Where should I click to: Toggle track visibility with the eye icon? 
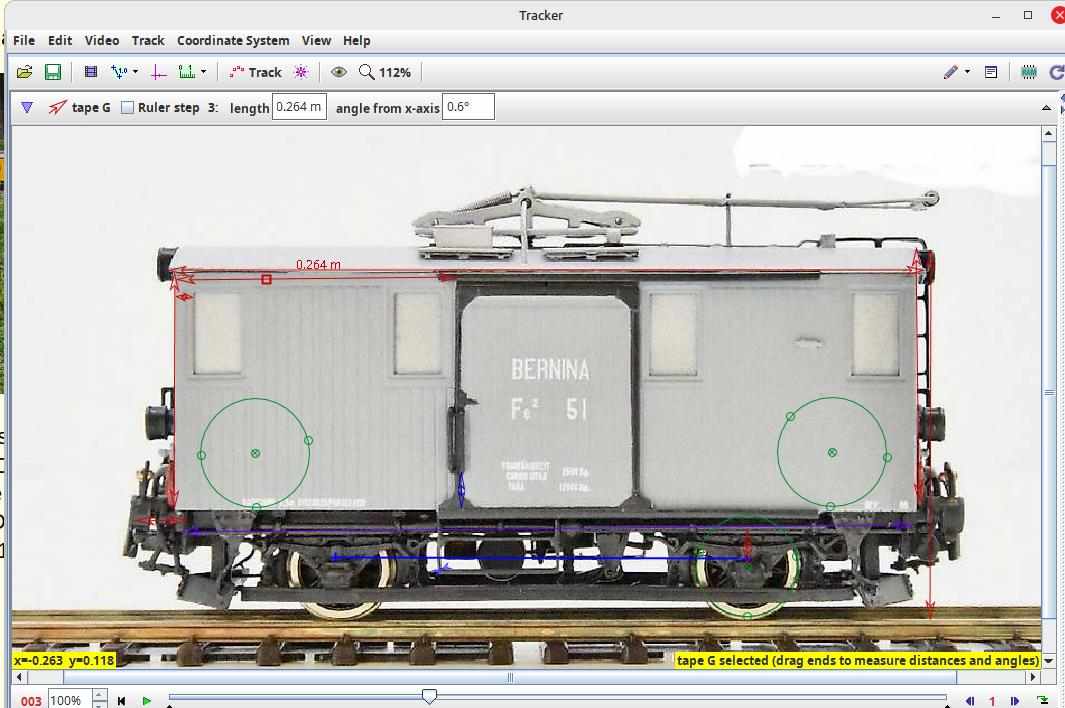(339, 71)
